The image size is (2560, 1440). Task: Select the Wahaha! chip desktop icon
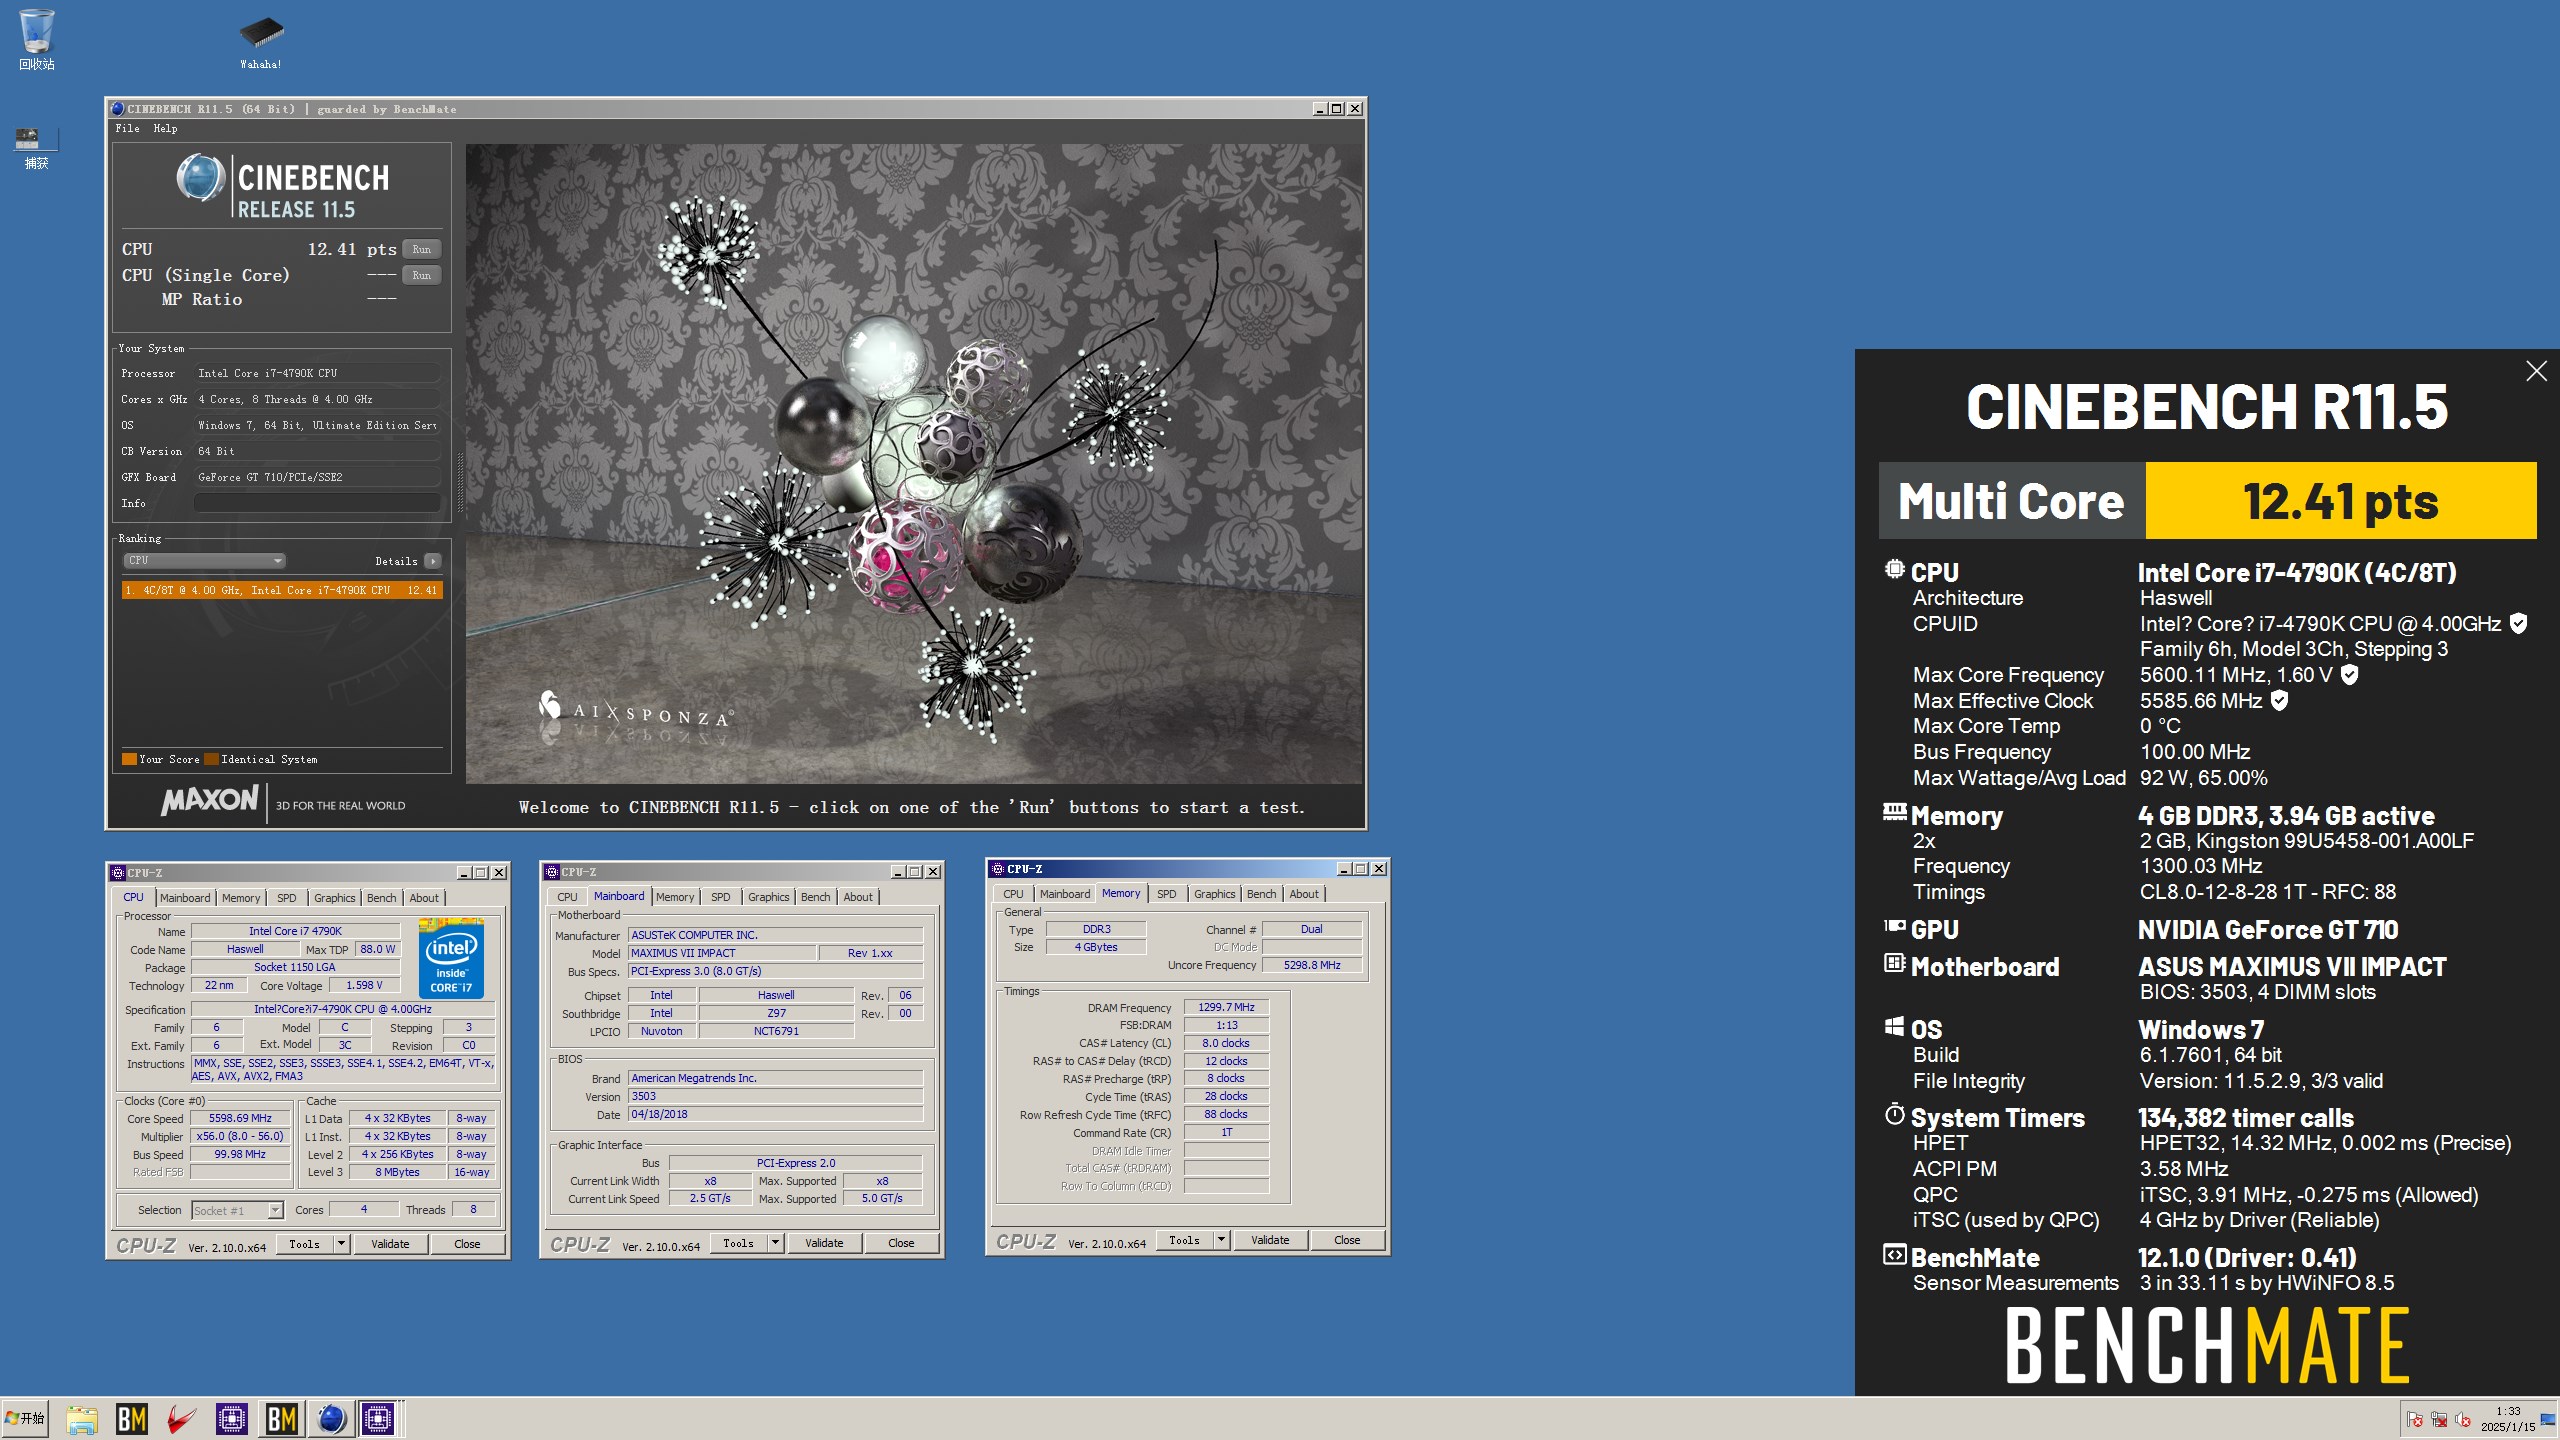261,40
